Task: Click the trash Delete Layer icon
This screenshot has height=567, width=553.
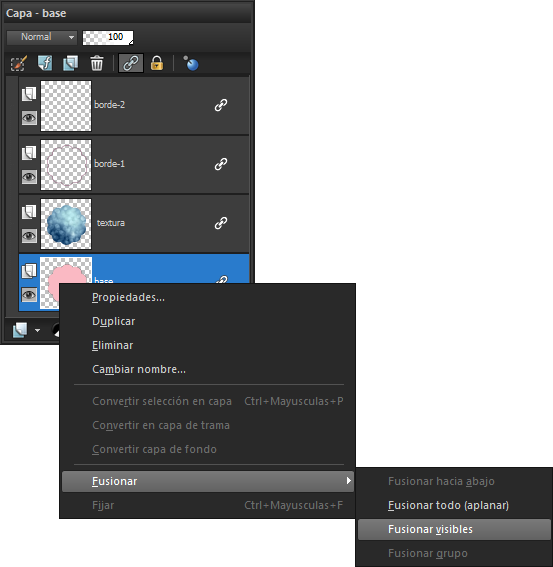Action: pos(97,64)
